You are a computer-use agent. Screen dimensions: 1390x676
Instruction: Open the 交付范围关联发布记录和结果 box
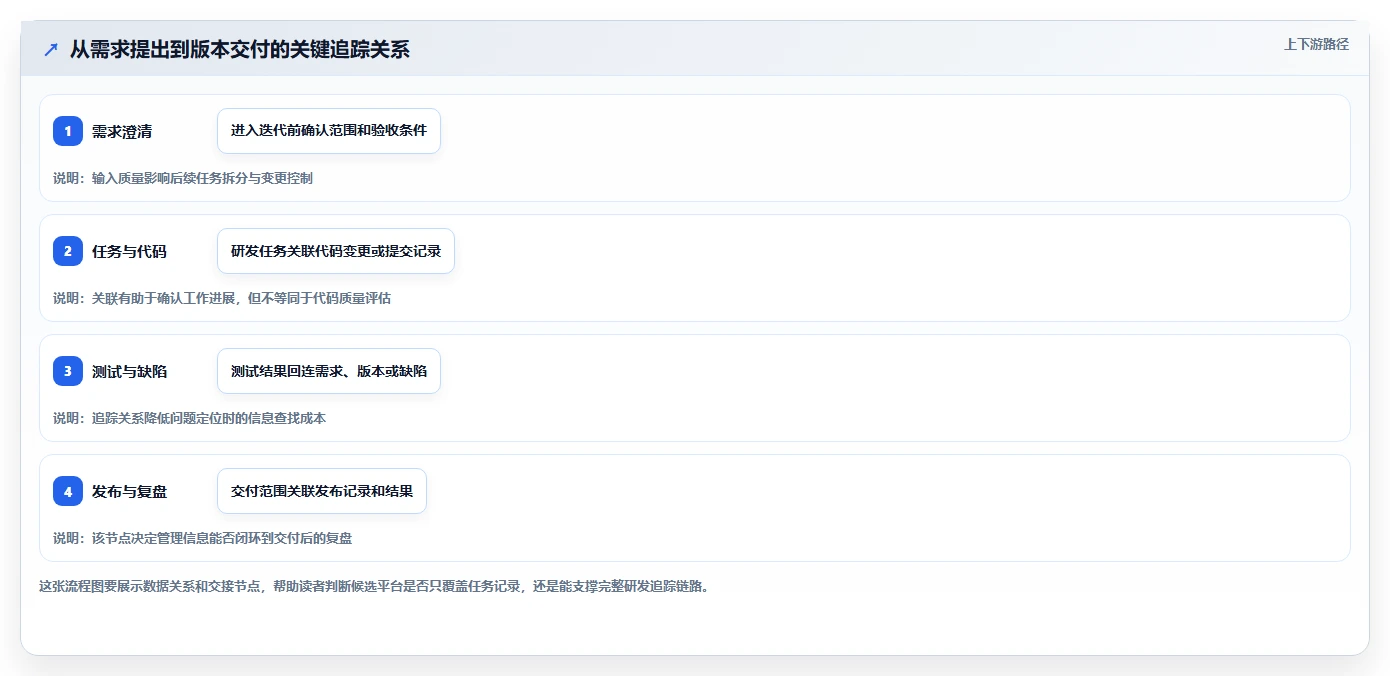click(322, 491)
